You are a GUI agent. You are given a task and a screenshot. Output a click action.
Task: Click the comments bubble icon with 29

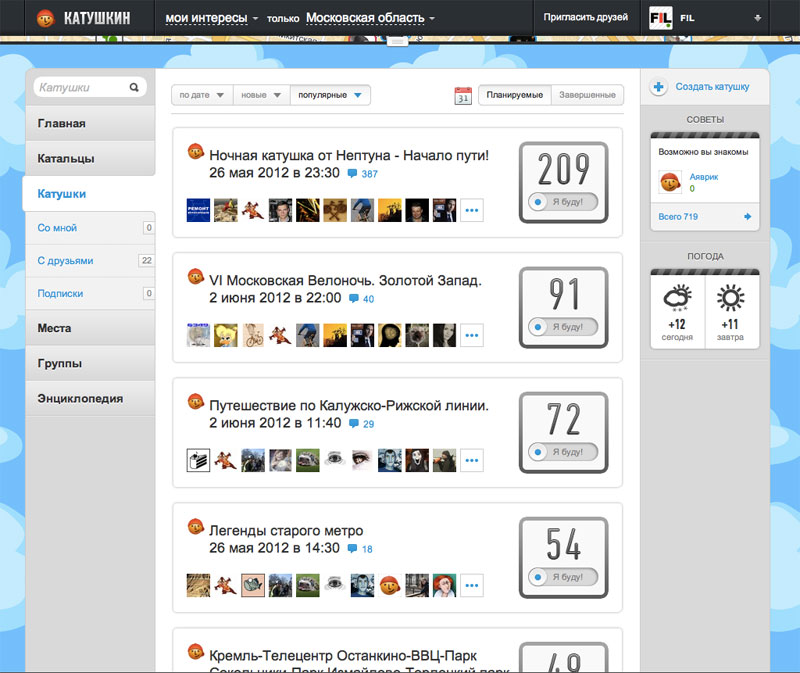(x=354, y=423)
